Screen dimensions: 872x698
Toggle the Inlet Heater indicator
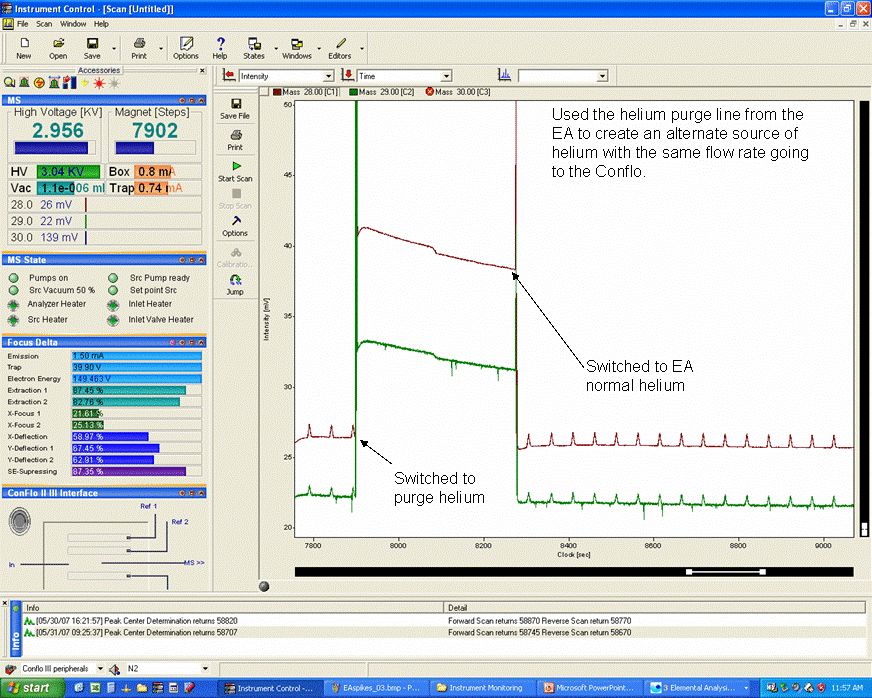(x=113, y=304)
